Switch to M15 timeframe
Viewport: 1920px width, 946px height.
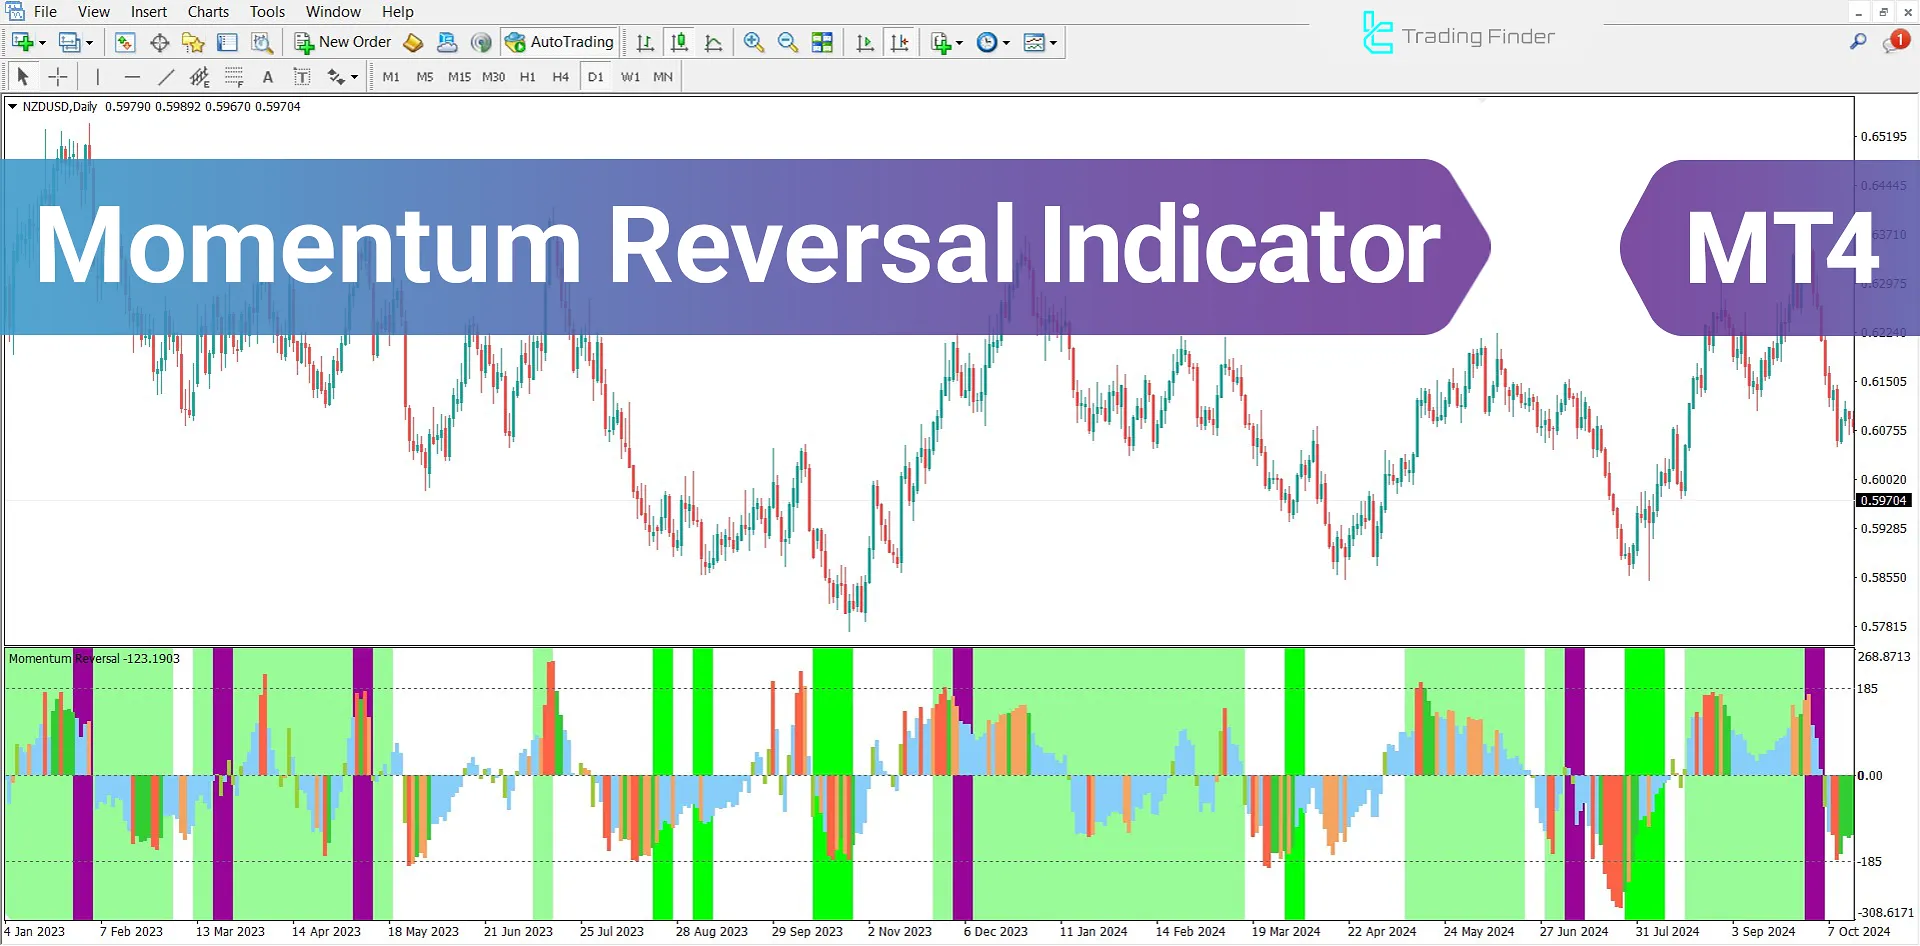tap(459, 76)
